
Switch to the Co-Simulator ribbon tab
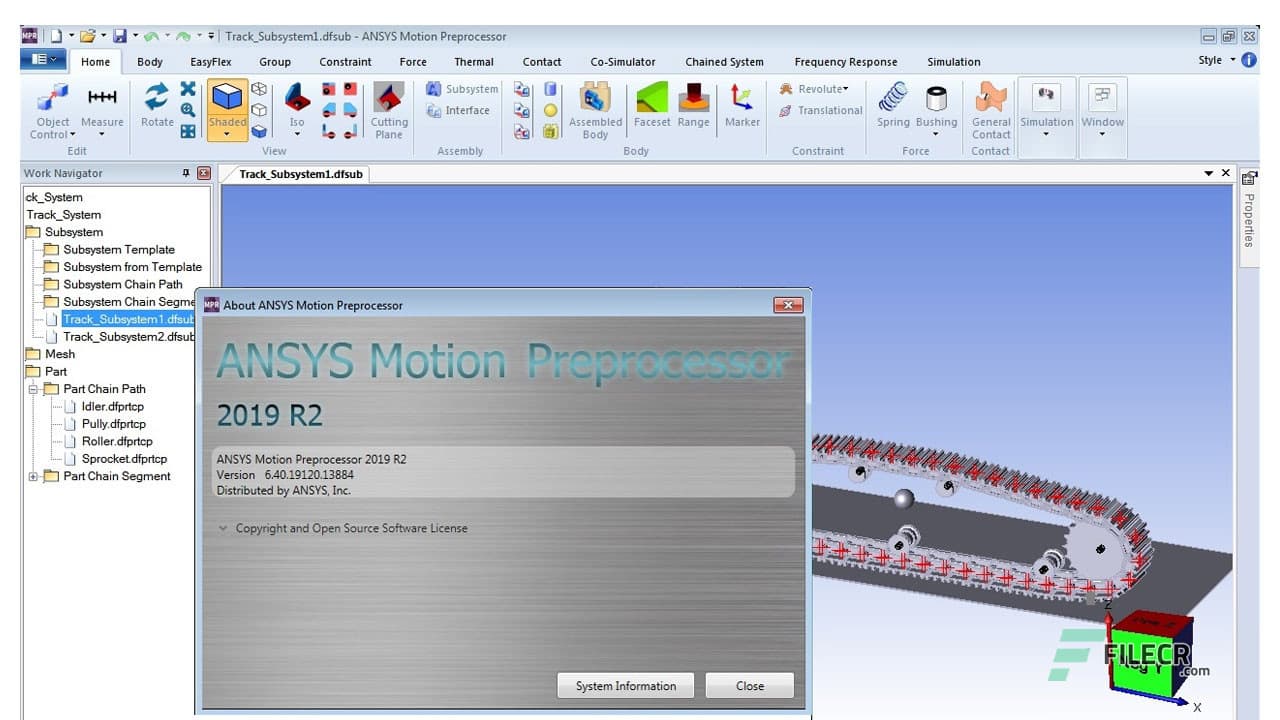[x=622, y=61]
